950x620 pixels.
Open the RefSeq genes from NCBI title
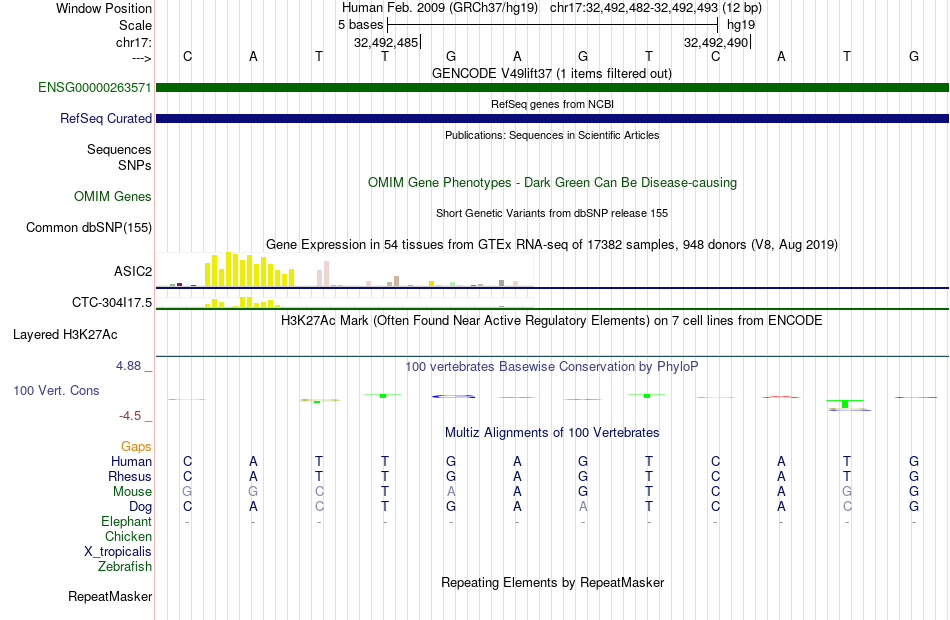[552, 104]
